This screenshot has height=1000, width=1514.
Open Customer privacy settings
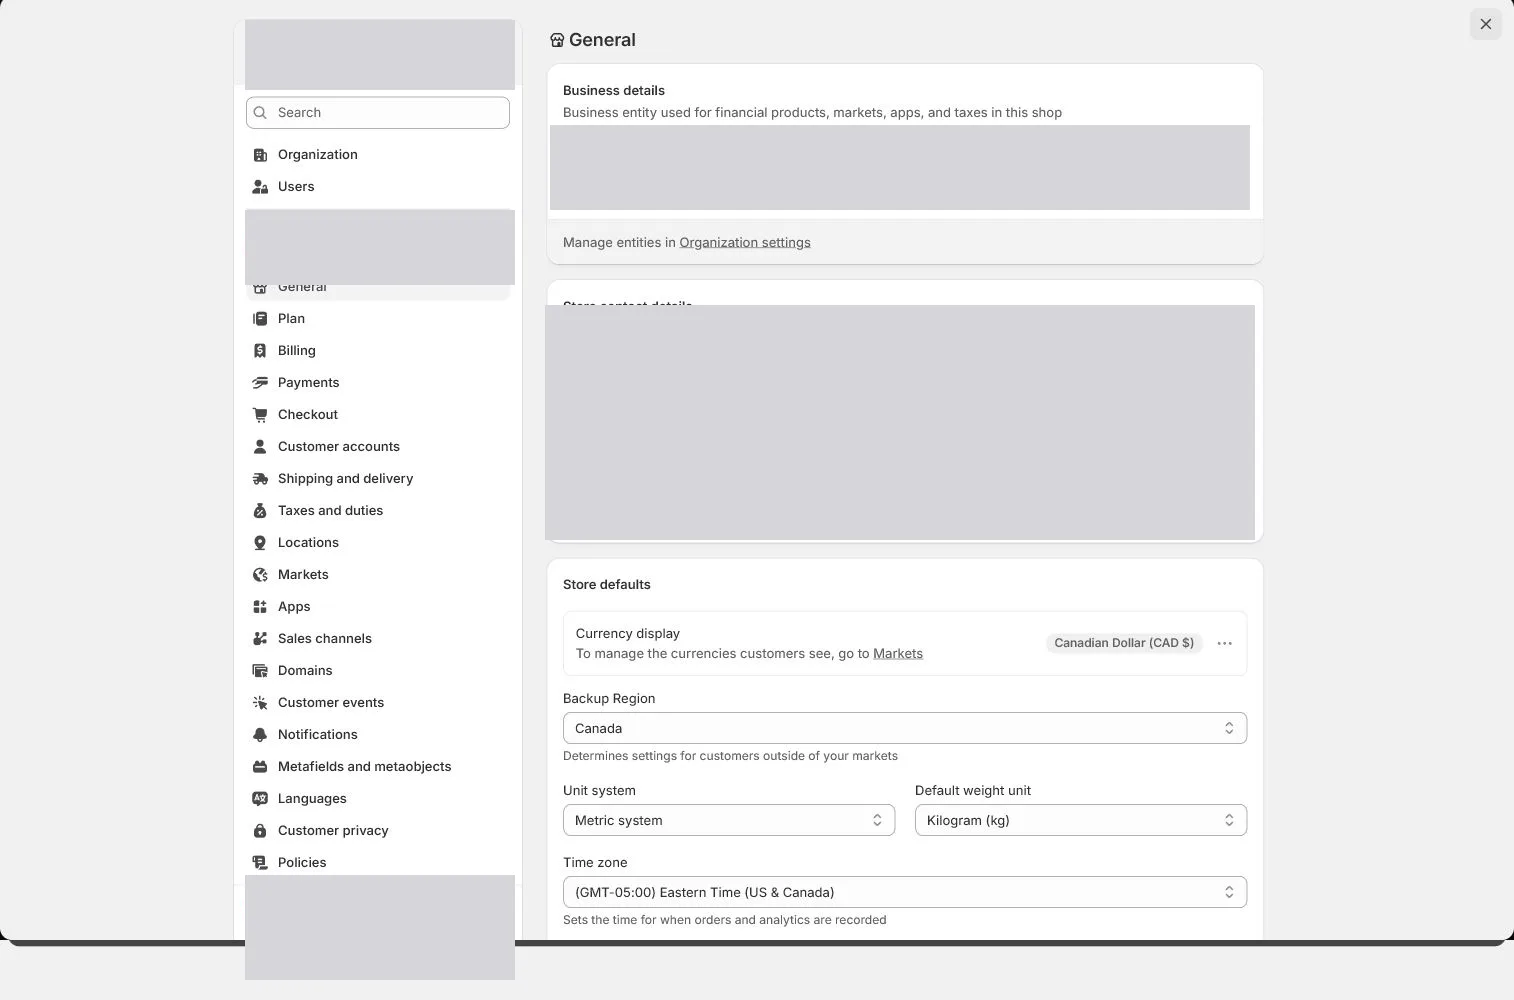coord(378,831)
